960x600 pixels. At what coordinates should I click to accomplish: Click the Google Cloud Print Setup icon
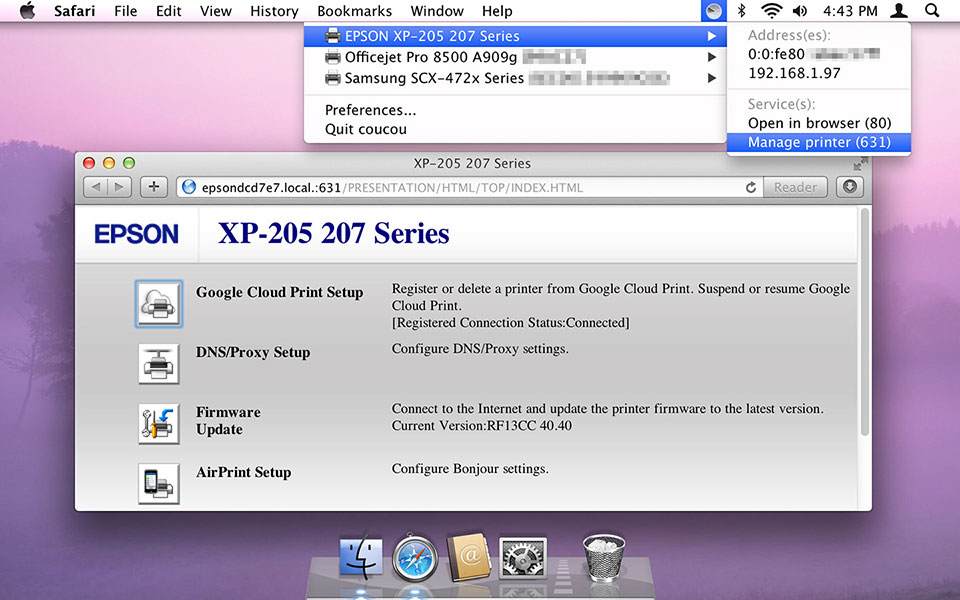[x=159, y=304]
